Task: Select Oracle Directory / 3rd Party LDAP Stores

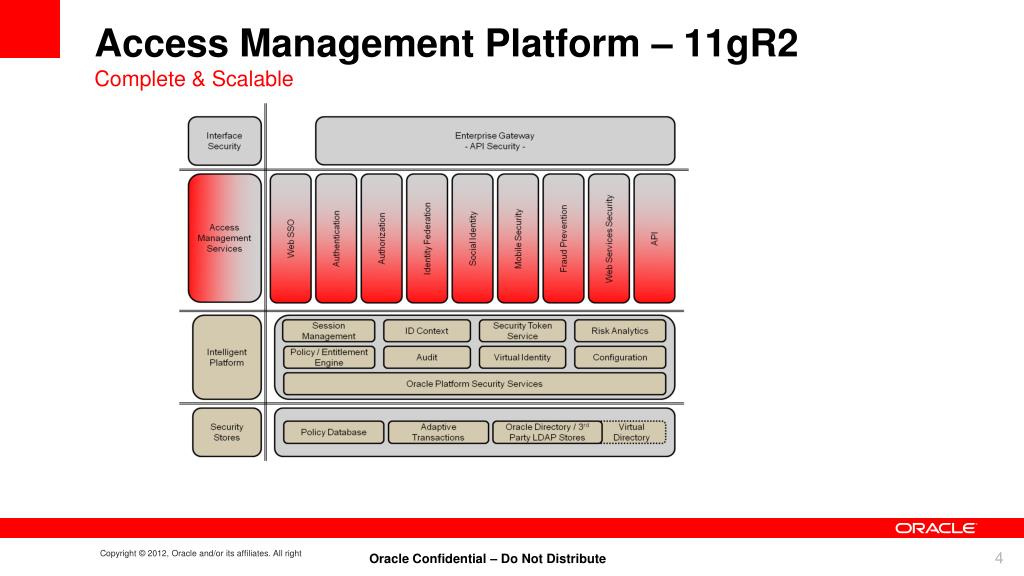Action: pyautogui.click(x=547, y=432)
